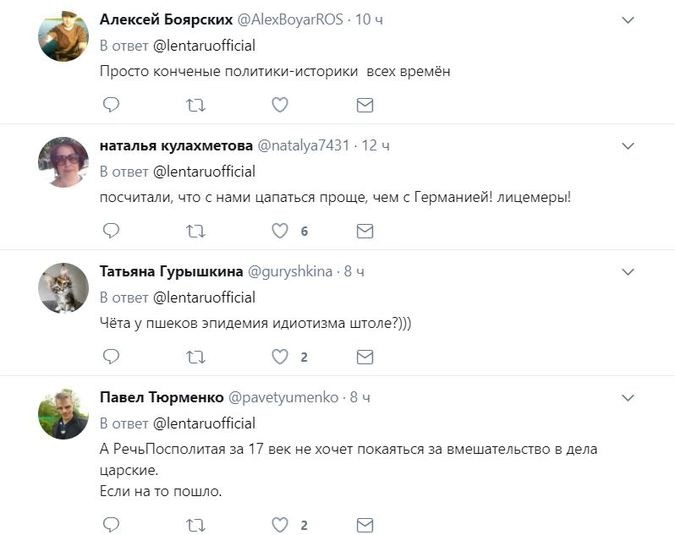
Task: Open dropdown arrow on Павел Тюрменко's tweet
Action: [x=627, y=397]
